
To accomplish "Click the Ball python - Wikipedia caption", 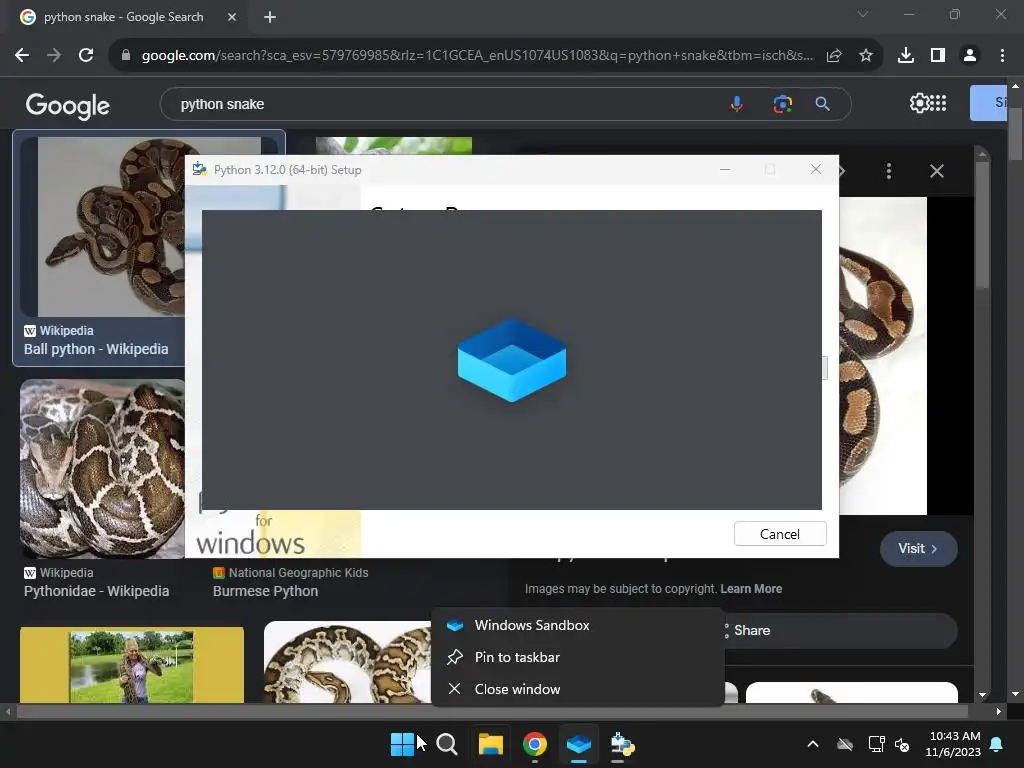I will coord(96,349).
